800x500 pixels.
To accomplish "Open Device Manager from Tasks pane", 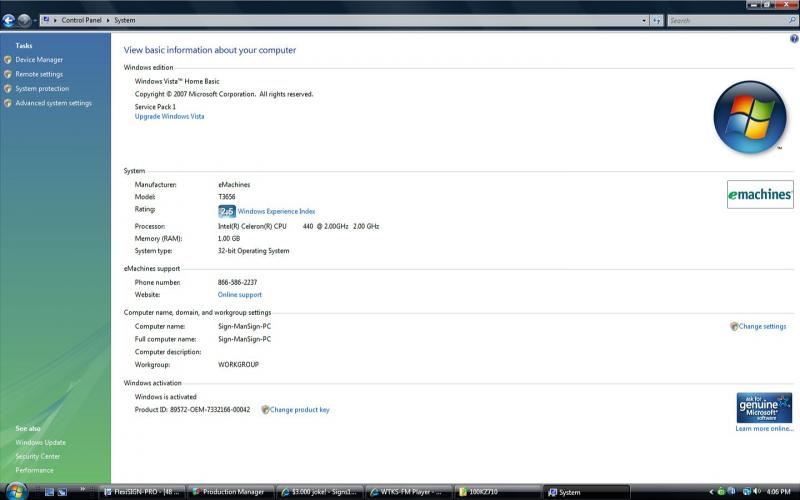I will coord(39,60).
